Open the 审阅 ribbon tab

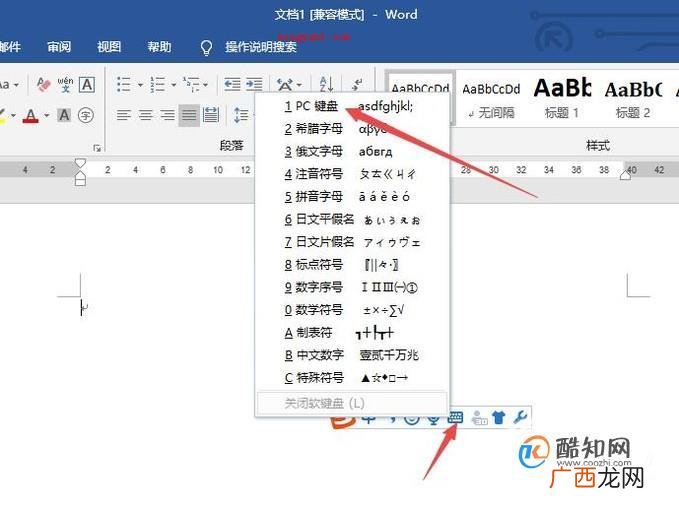pyautogui.click(x=59, y=46)
